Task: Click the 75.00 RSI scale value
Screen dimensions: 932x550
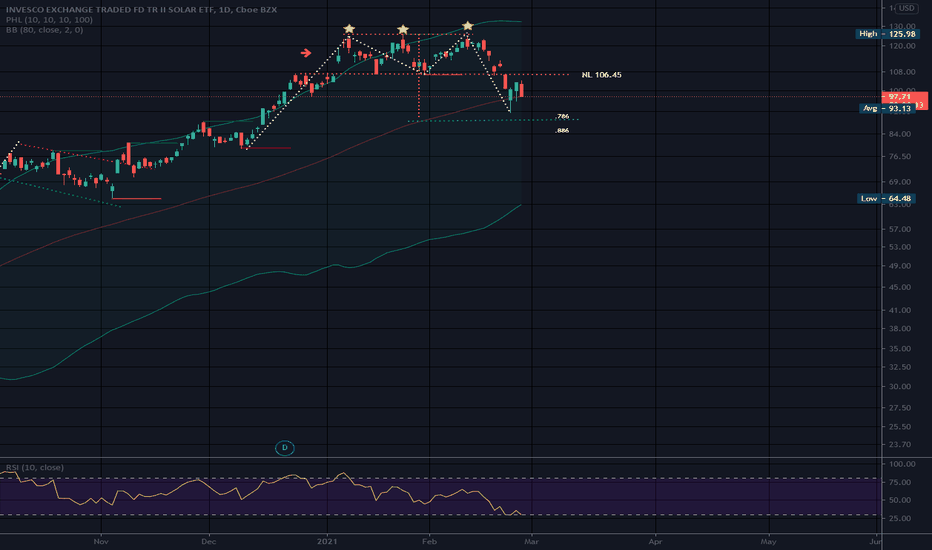Action: (902, 482)
